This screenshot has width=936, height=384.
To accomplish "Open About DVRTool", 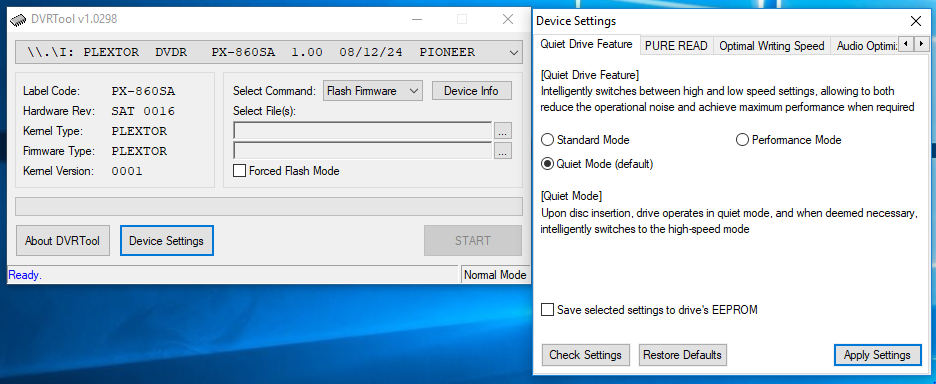I will pos(63,241).
